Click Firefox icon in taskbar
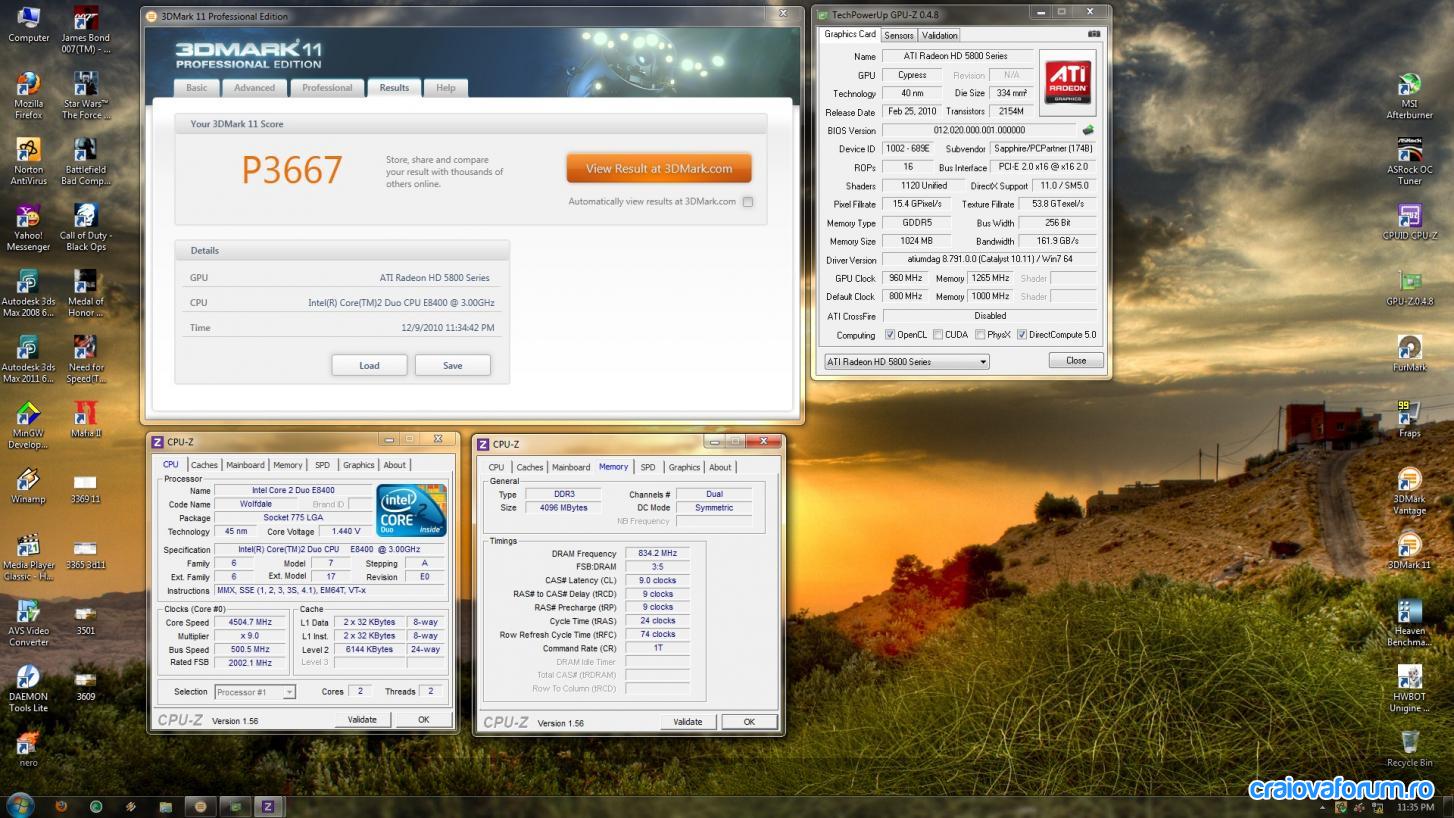This screenshot has height=818, width=1454. [62, 806]
